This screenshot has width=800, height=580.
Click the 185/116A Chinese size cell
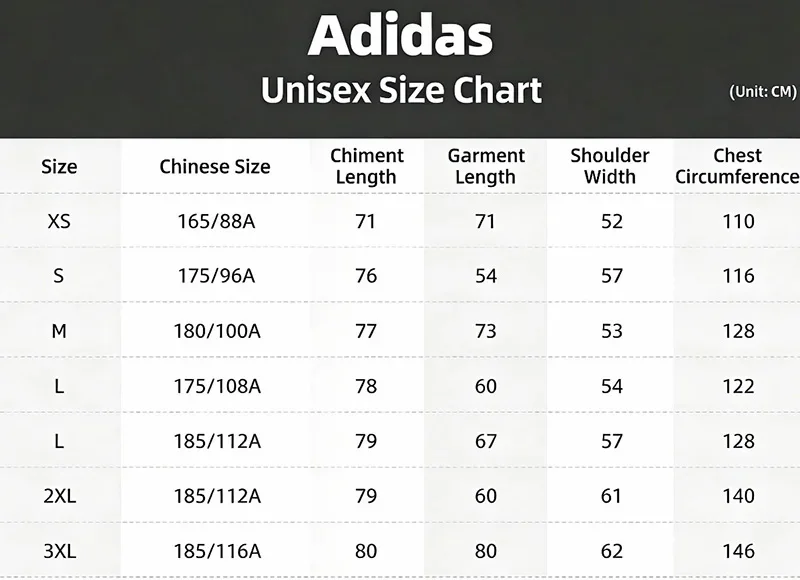coord(217,551)
